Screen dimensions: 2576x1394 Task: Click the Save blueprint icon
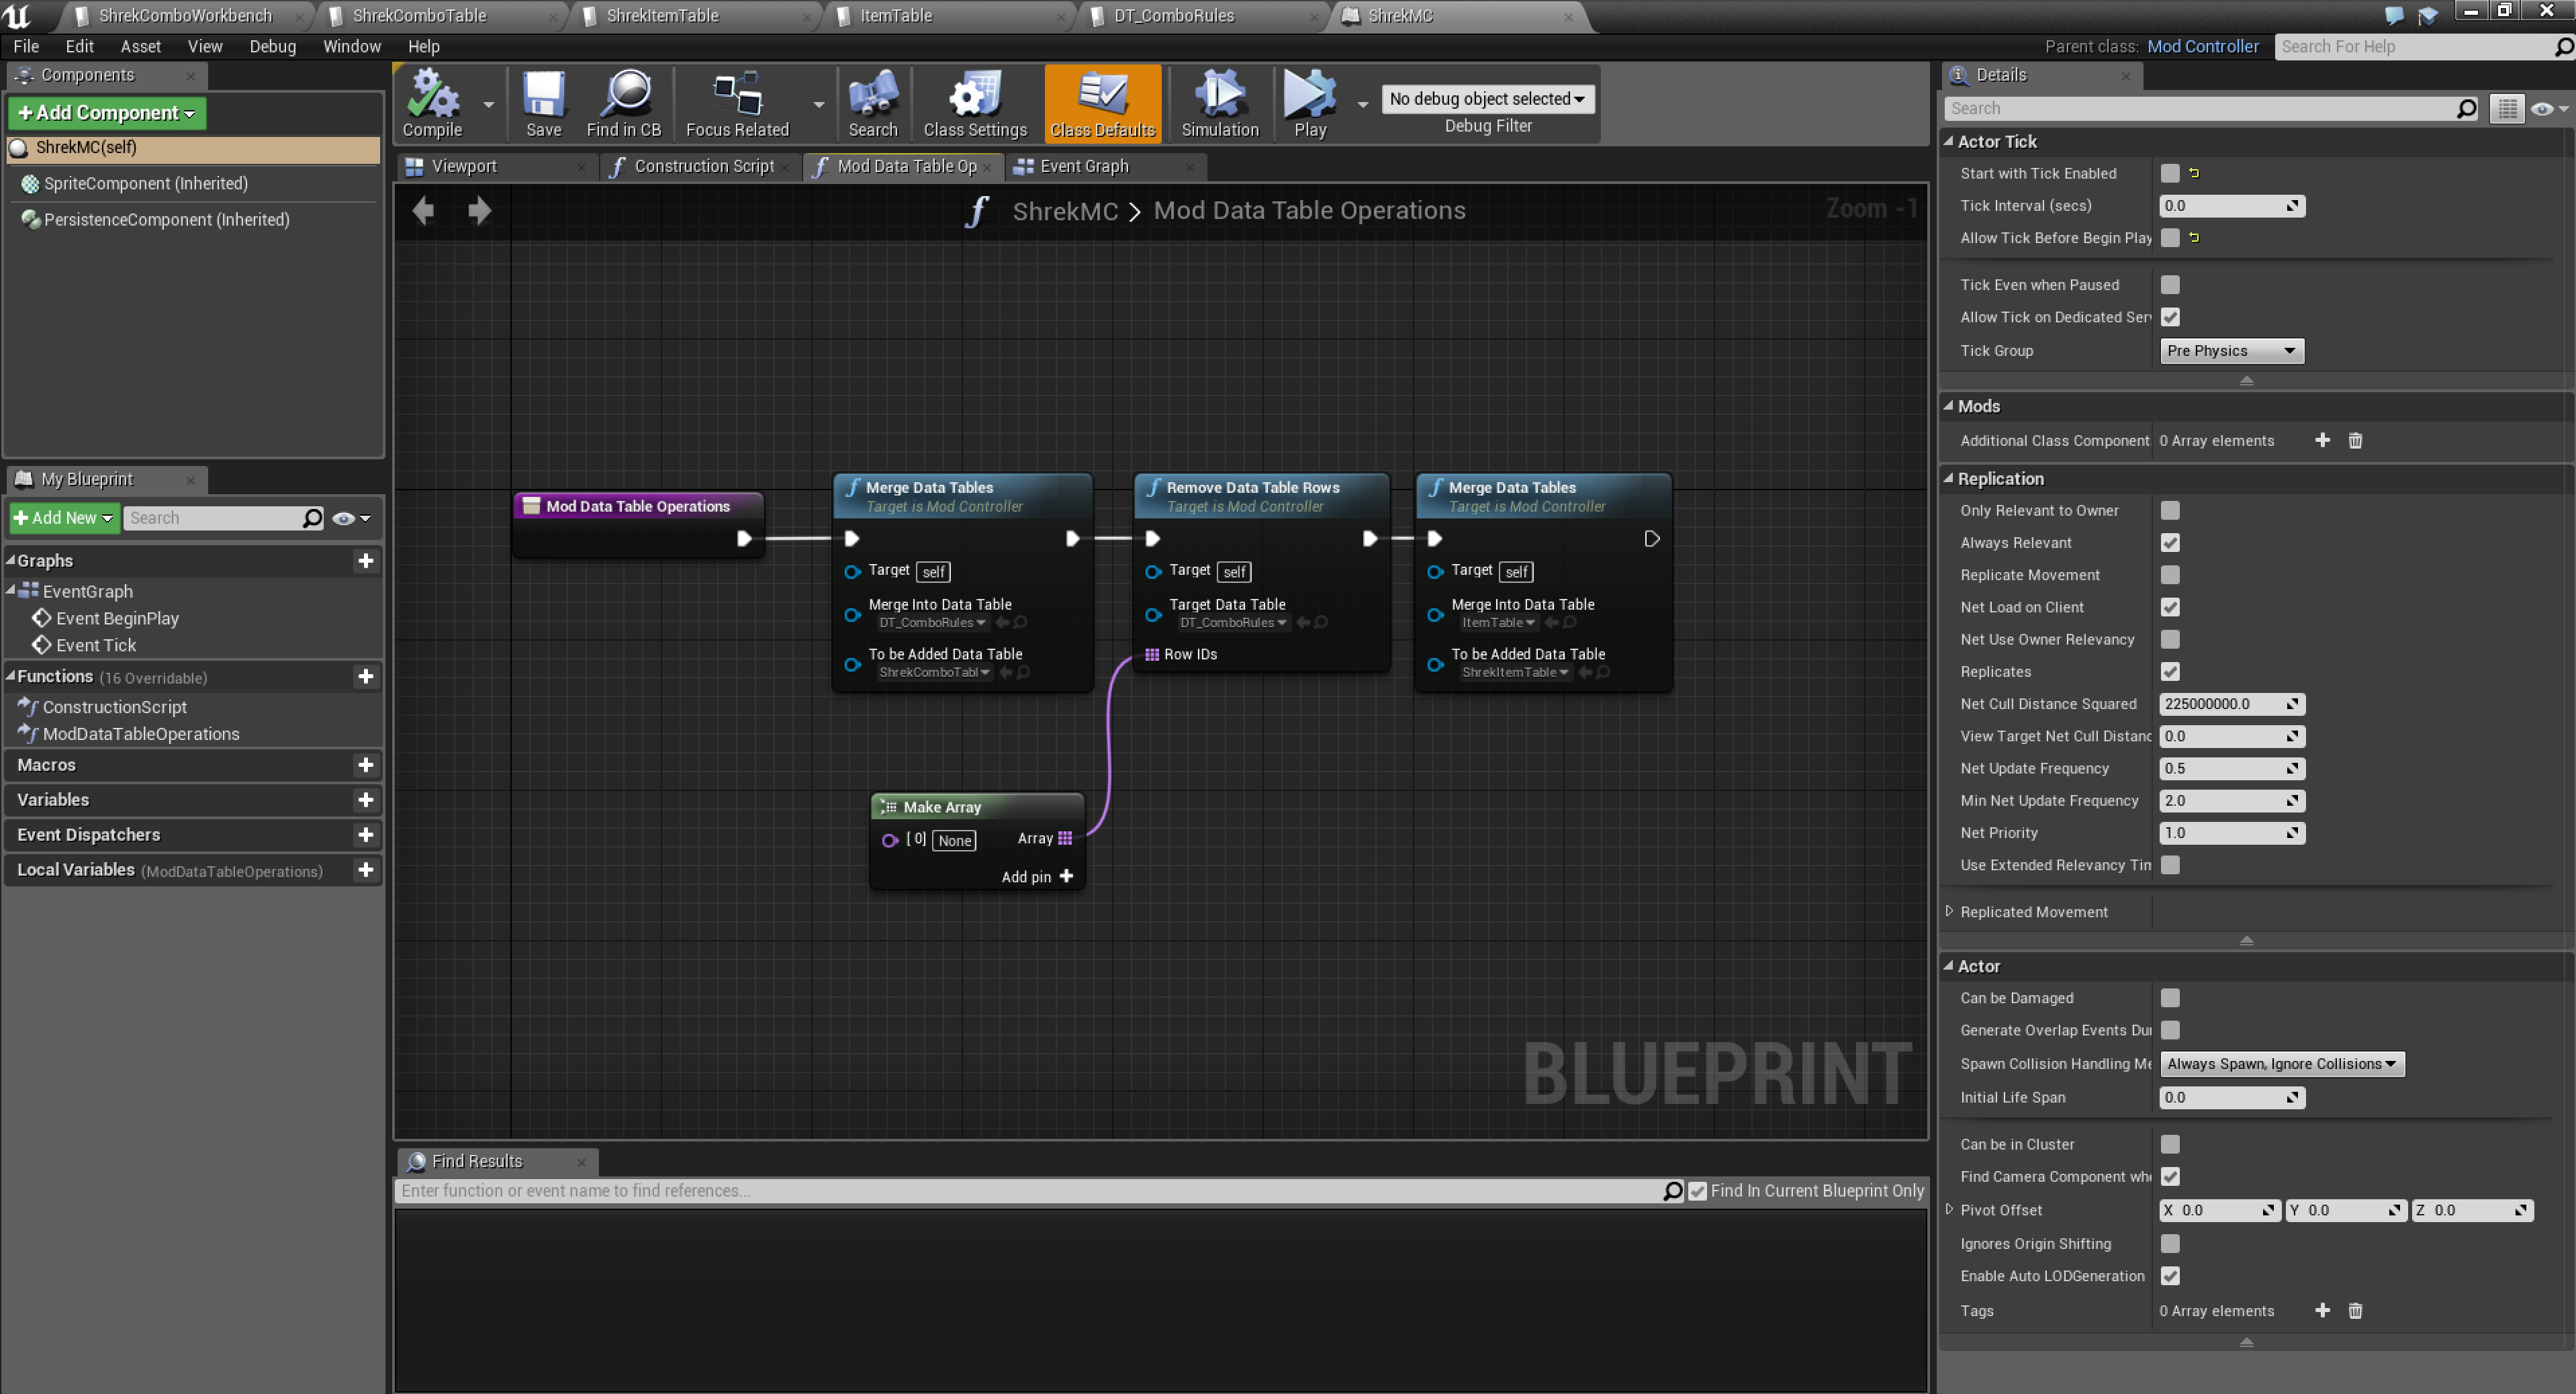tap(543, 102)
